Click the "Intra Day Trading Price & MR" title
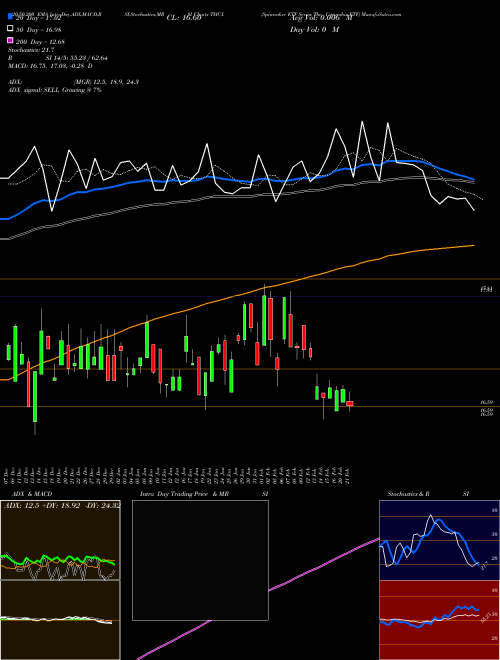500x660 pixels. (184, 494)
